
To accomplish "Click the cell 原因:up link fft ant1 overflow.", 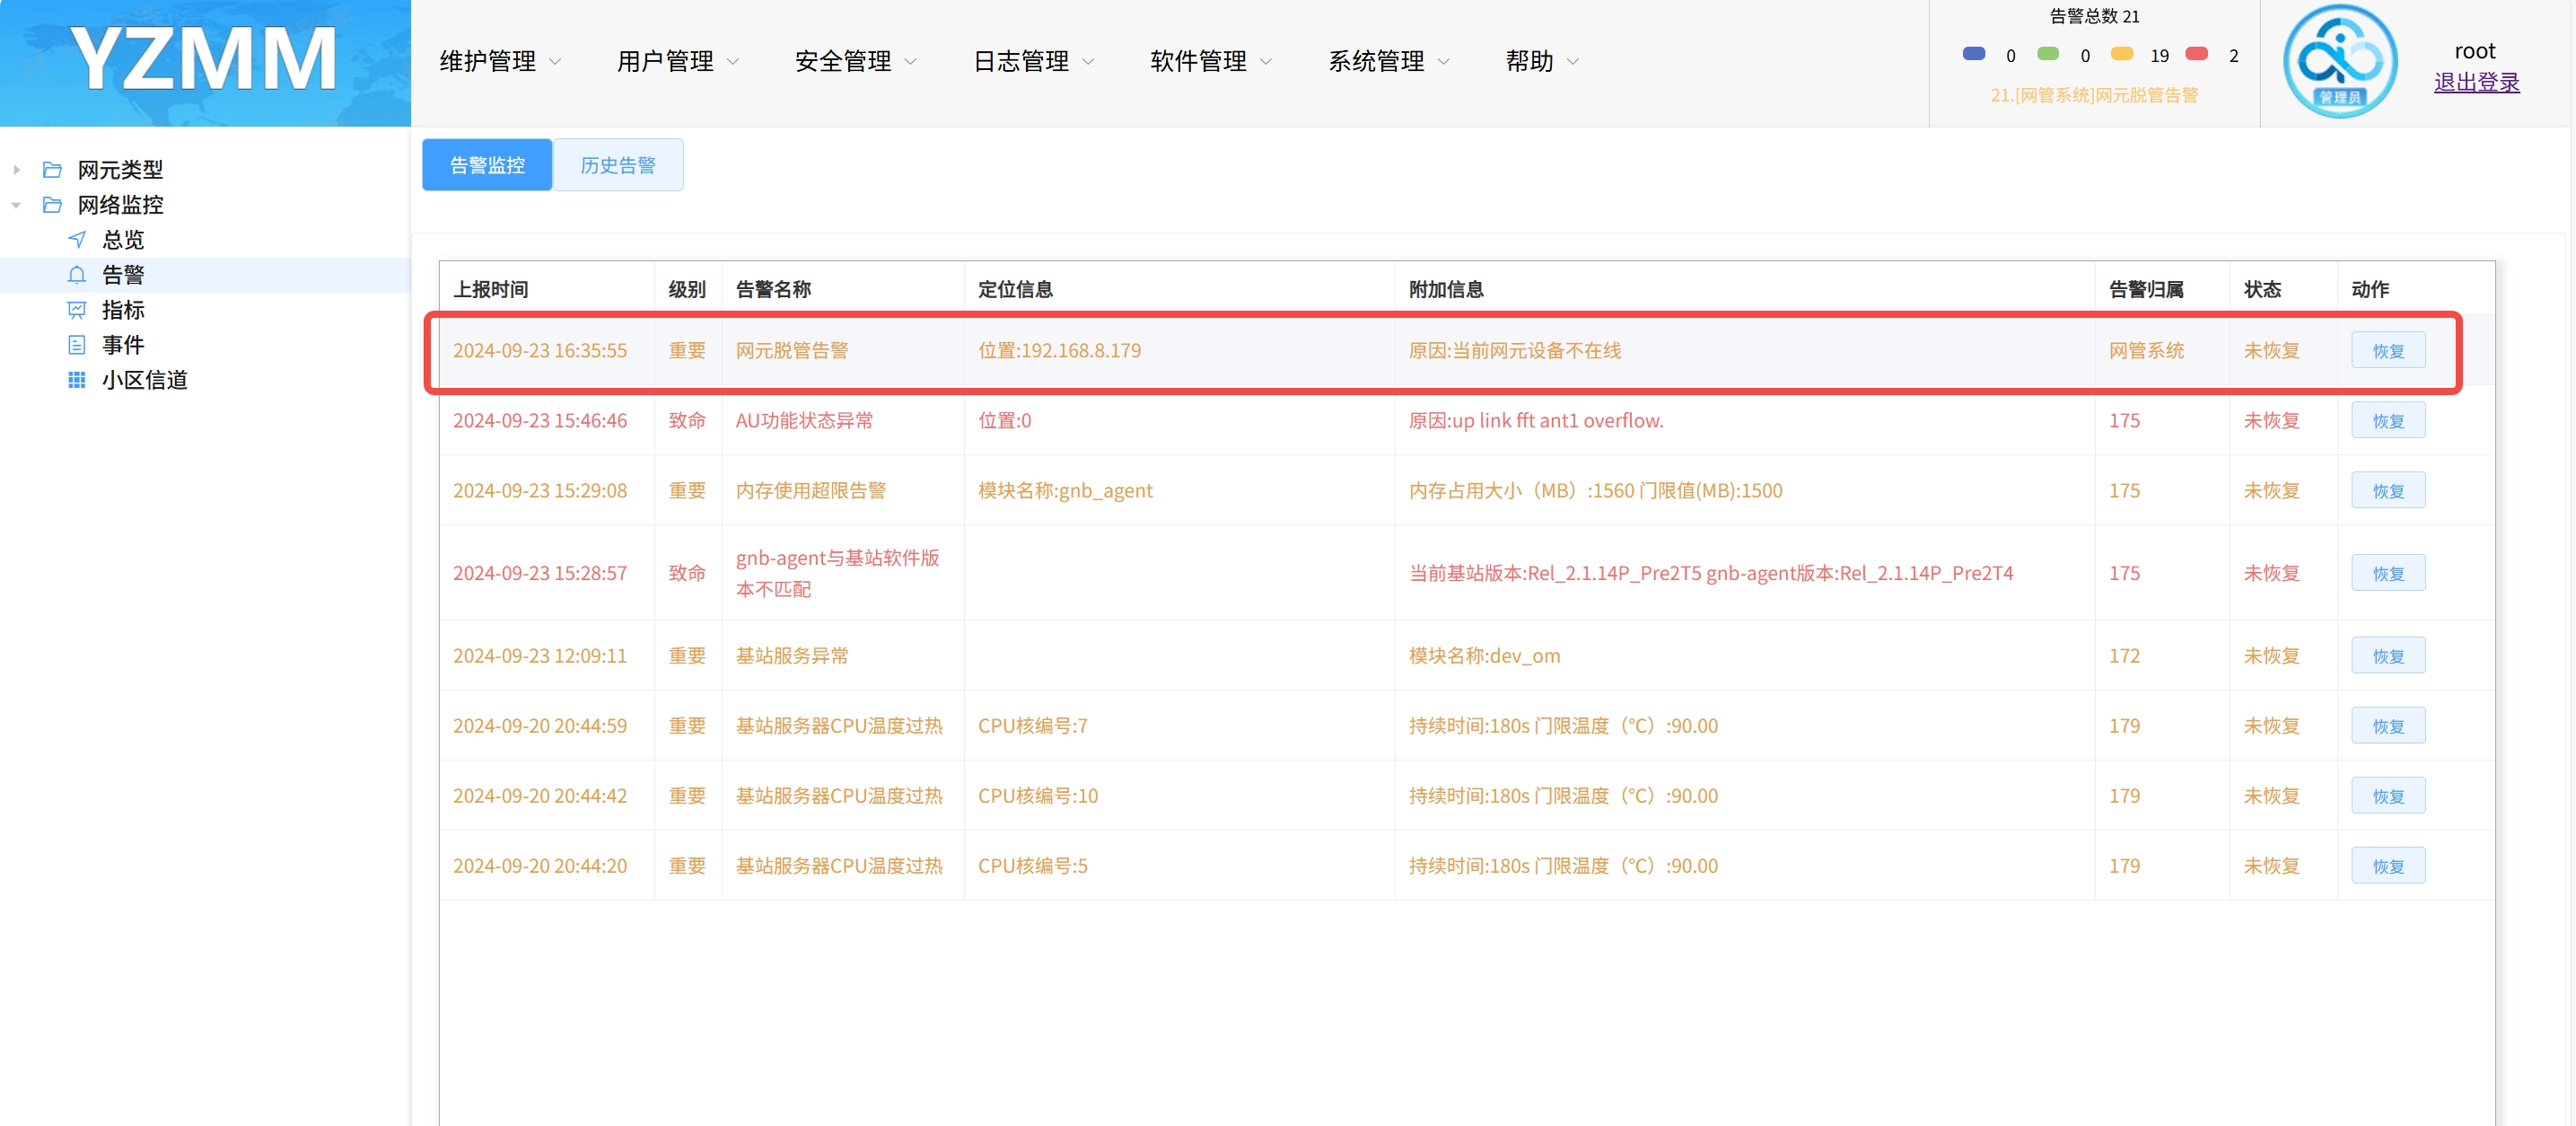I will click(1536, 421).
